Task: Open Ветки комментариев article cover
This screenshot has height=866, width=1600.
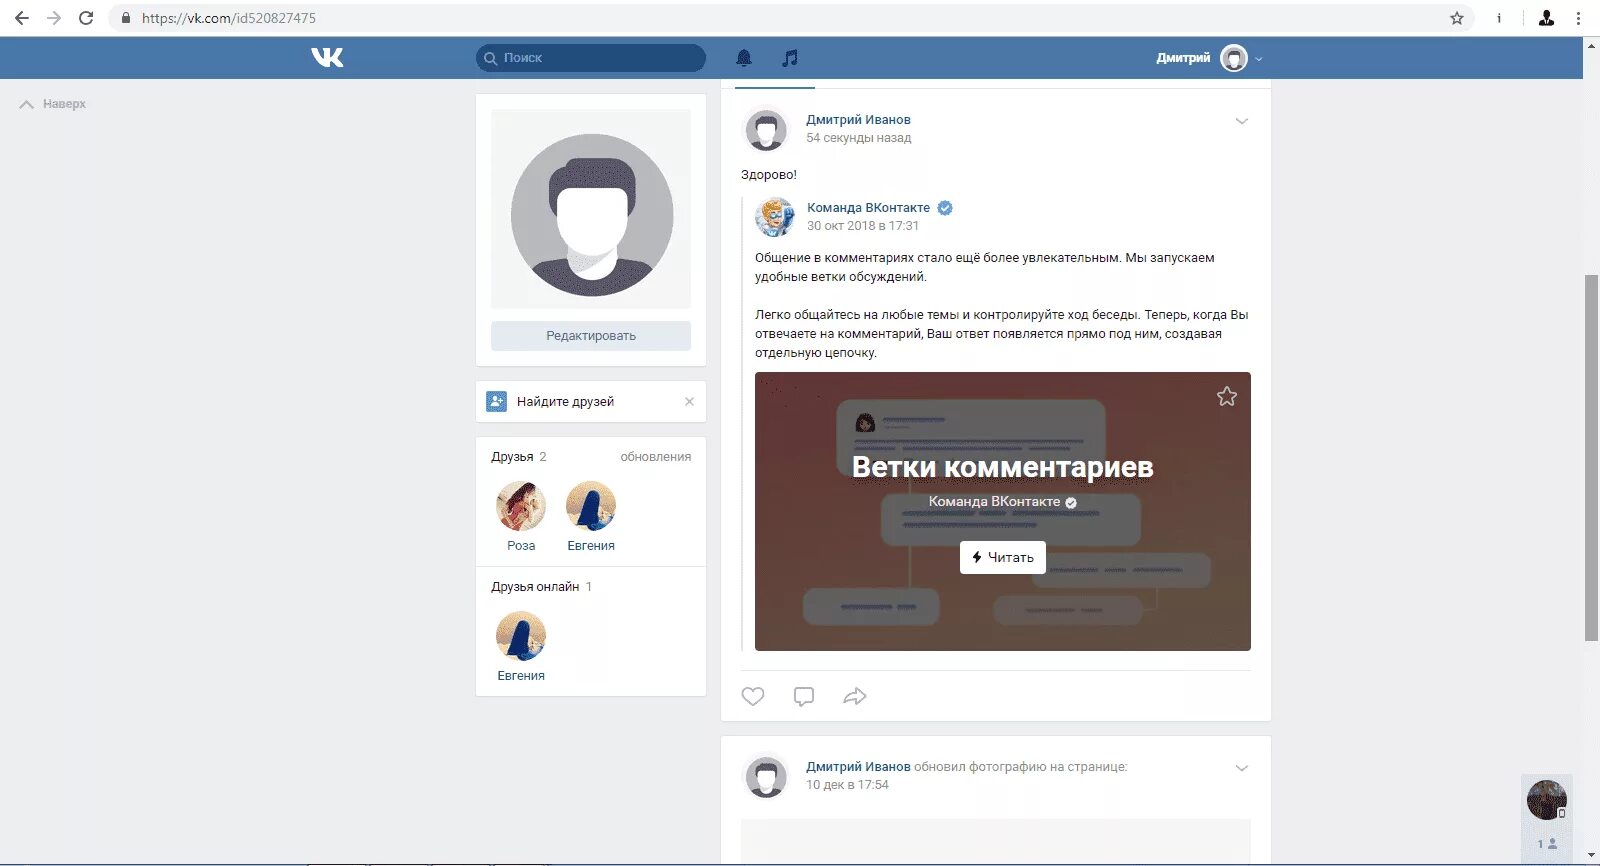Action: 1003,511
